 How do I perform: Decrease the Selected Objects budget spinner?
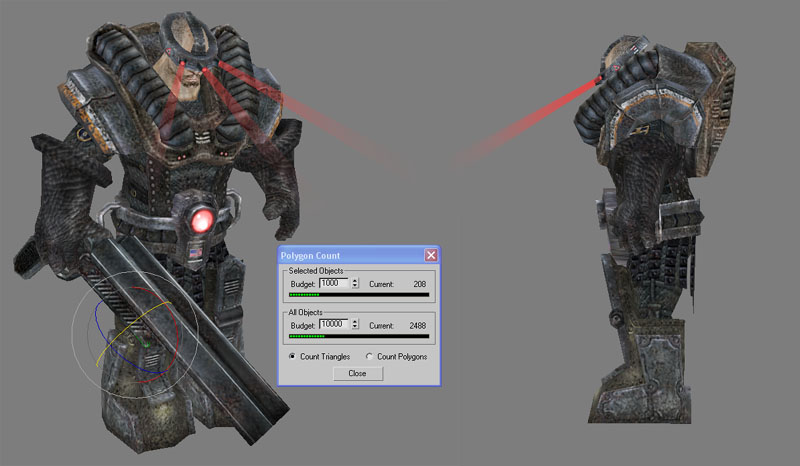tap(355, 286)
